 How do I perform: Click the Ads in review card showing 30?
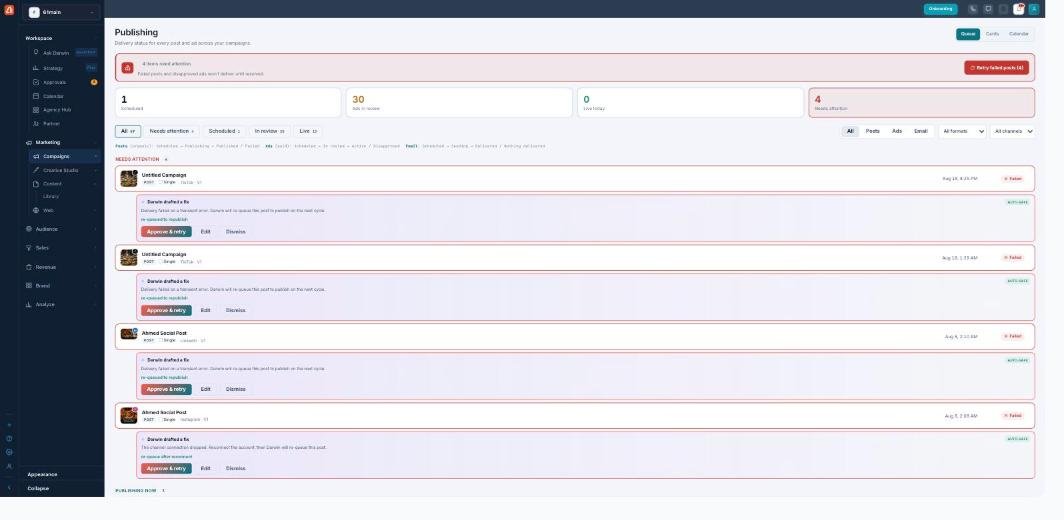[459, 103]
